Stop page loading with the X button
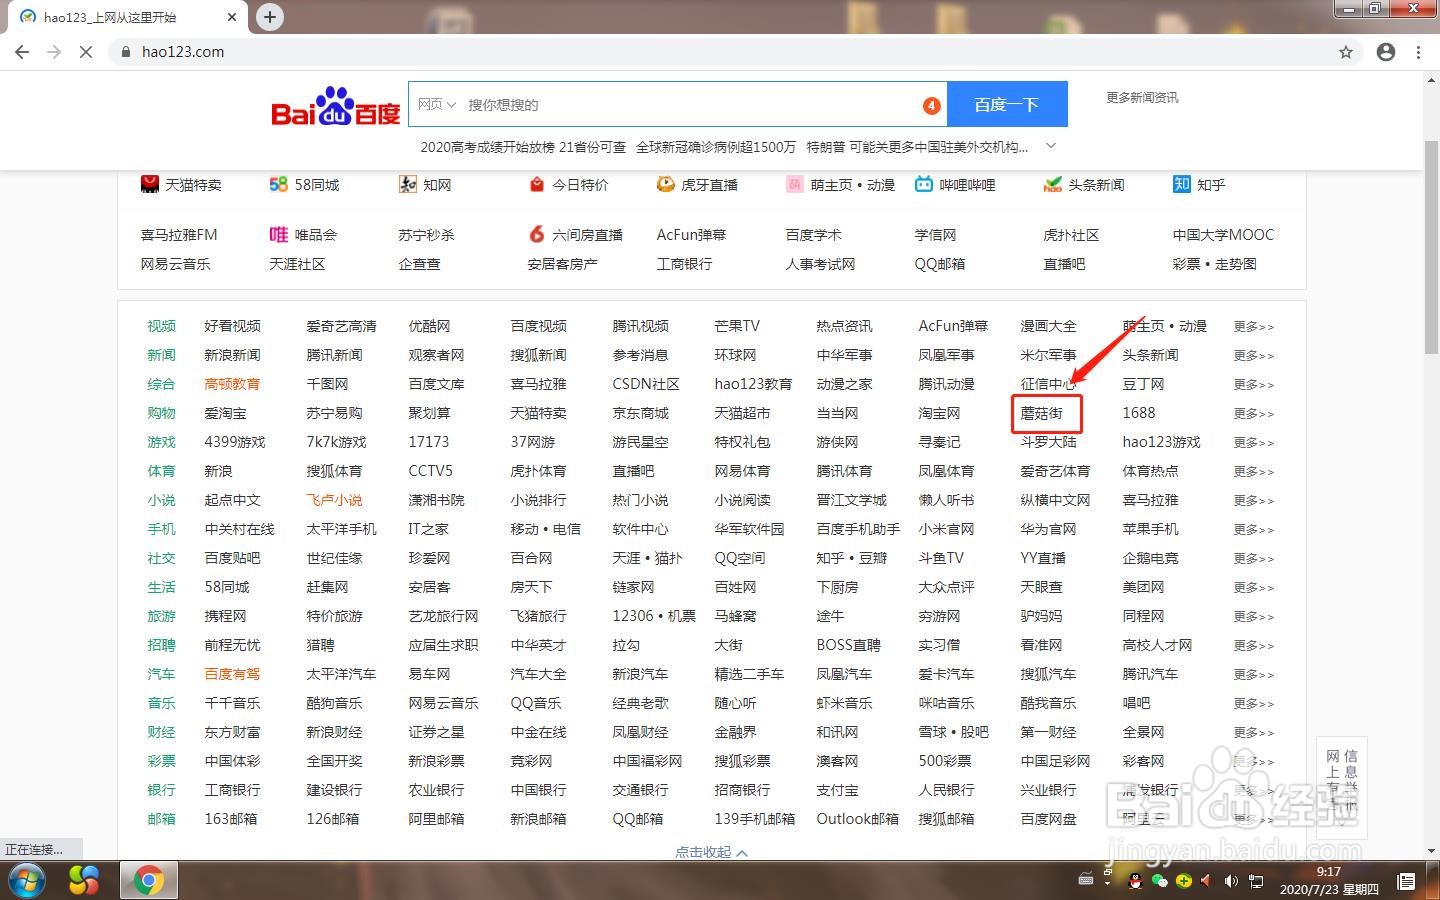The width and height of the screenshot is (1440, 900). (86, 52)
